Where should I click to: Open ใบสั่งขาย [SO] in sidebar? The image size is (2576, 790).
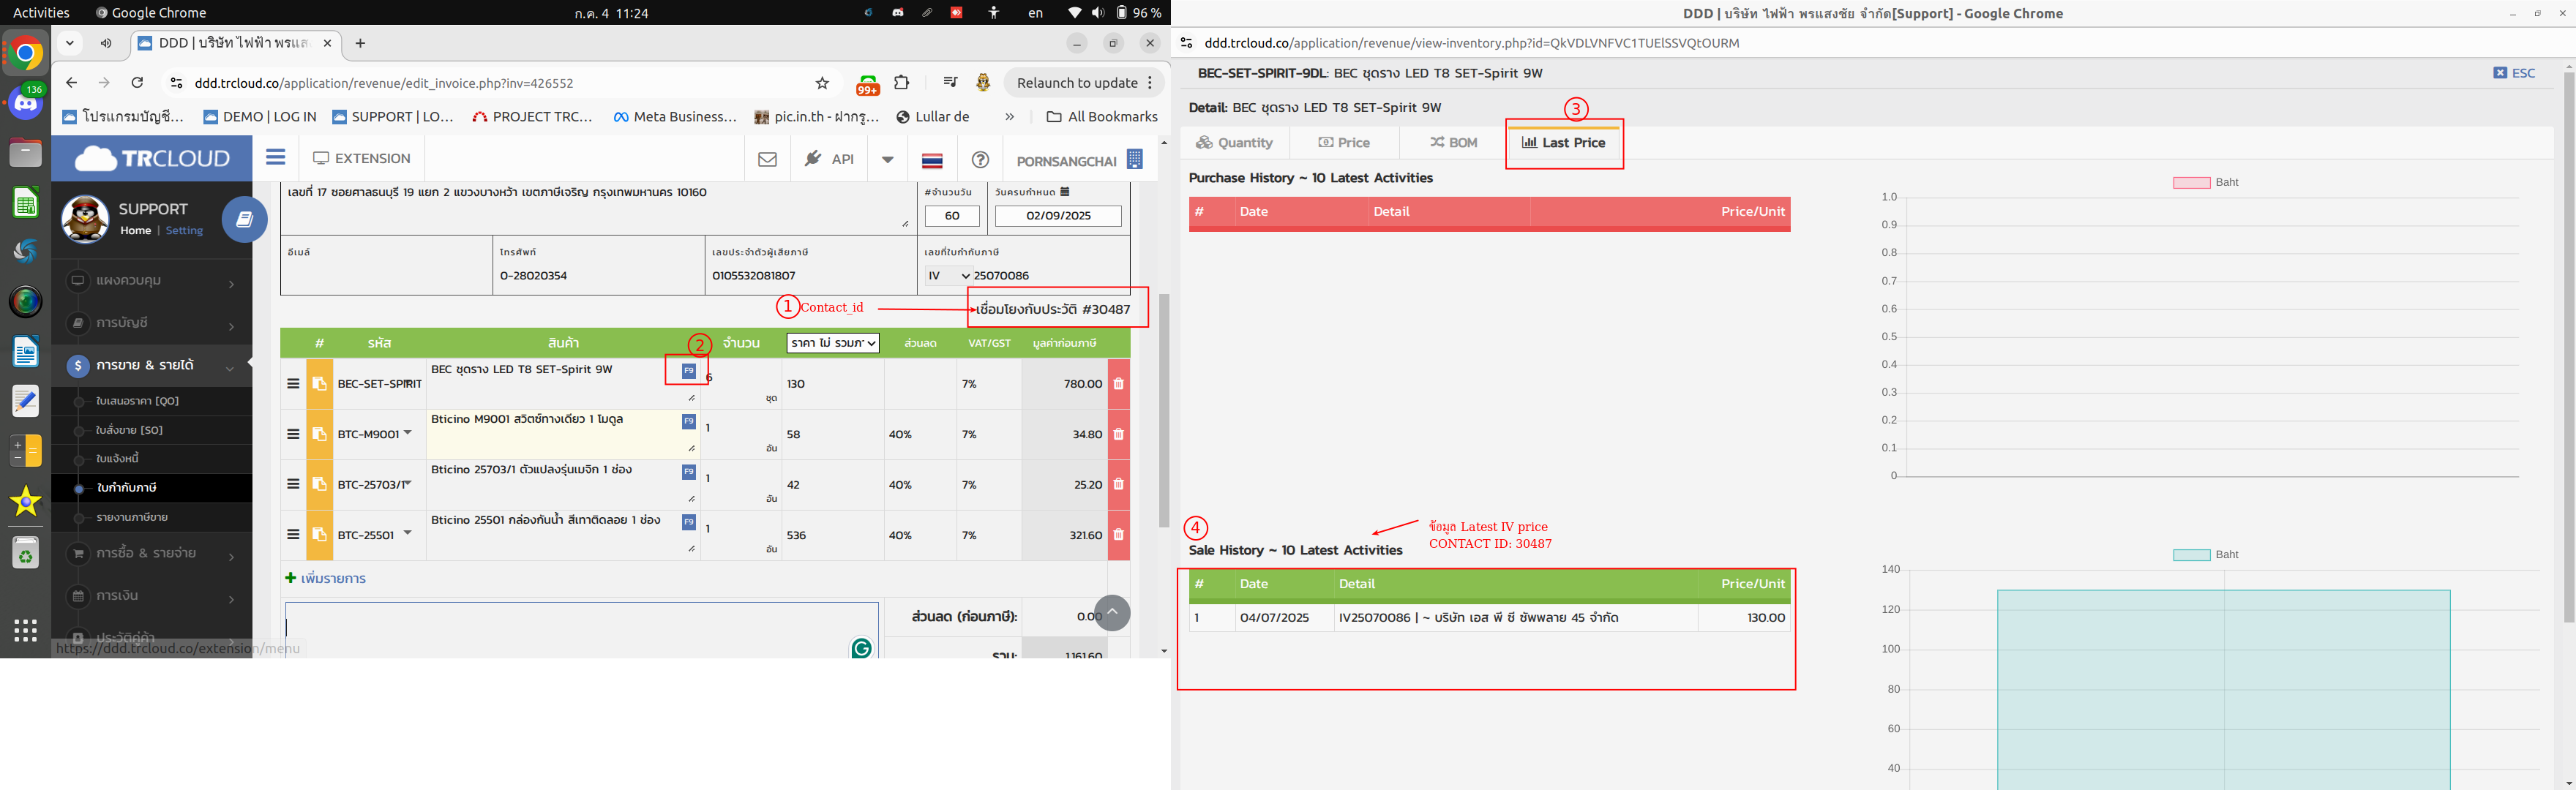pyautogui.click(x=130, y=430)
